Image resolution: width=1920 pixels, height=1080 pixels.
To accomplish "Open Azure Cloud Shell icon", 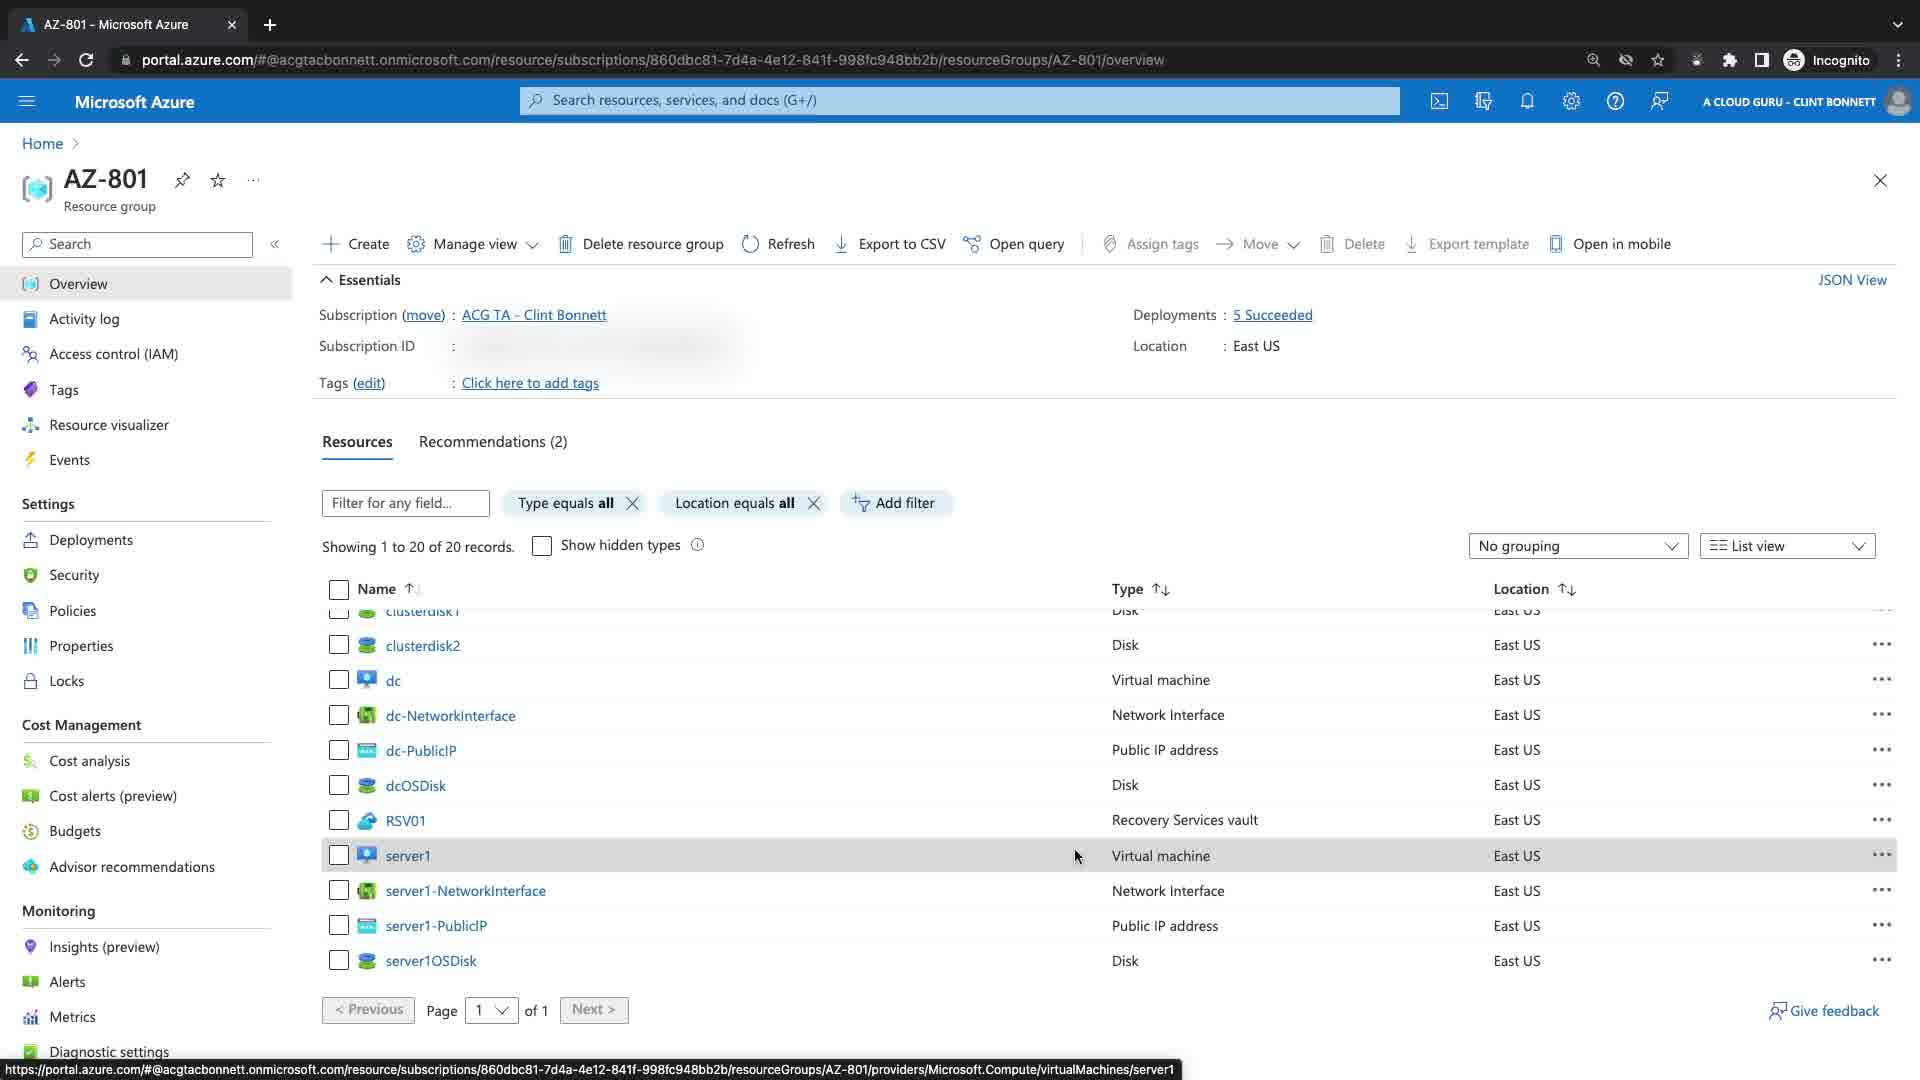I will [1439, 101].
